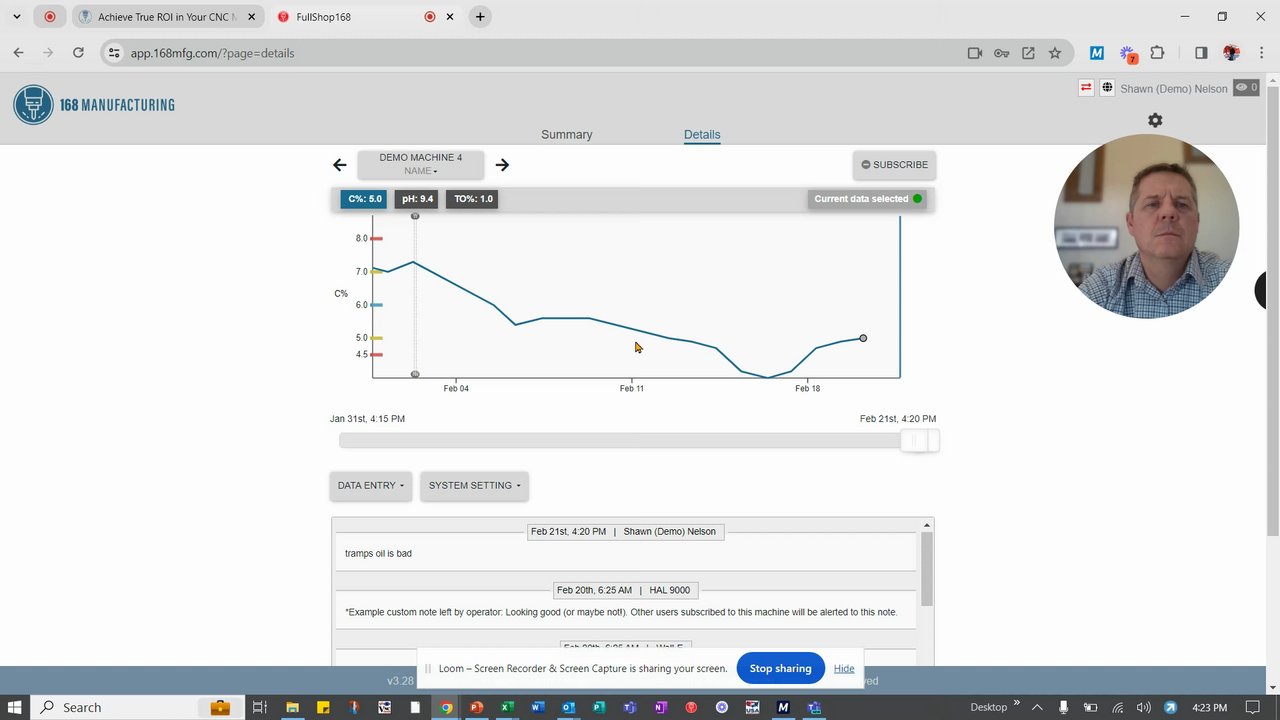Click the Current data selected indicator
The image size is (1280, 720).
pos(868,199)
